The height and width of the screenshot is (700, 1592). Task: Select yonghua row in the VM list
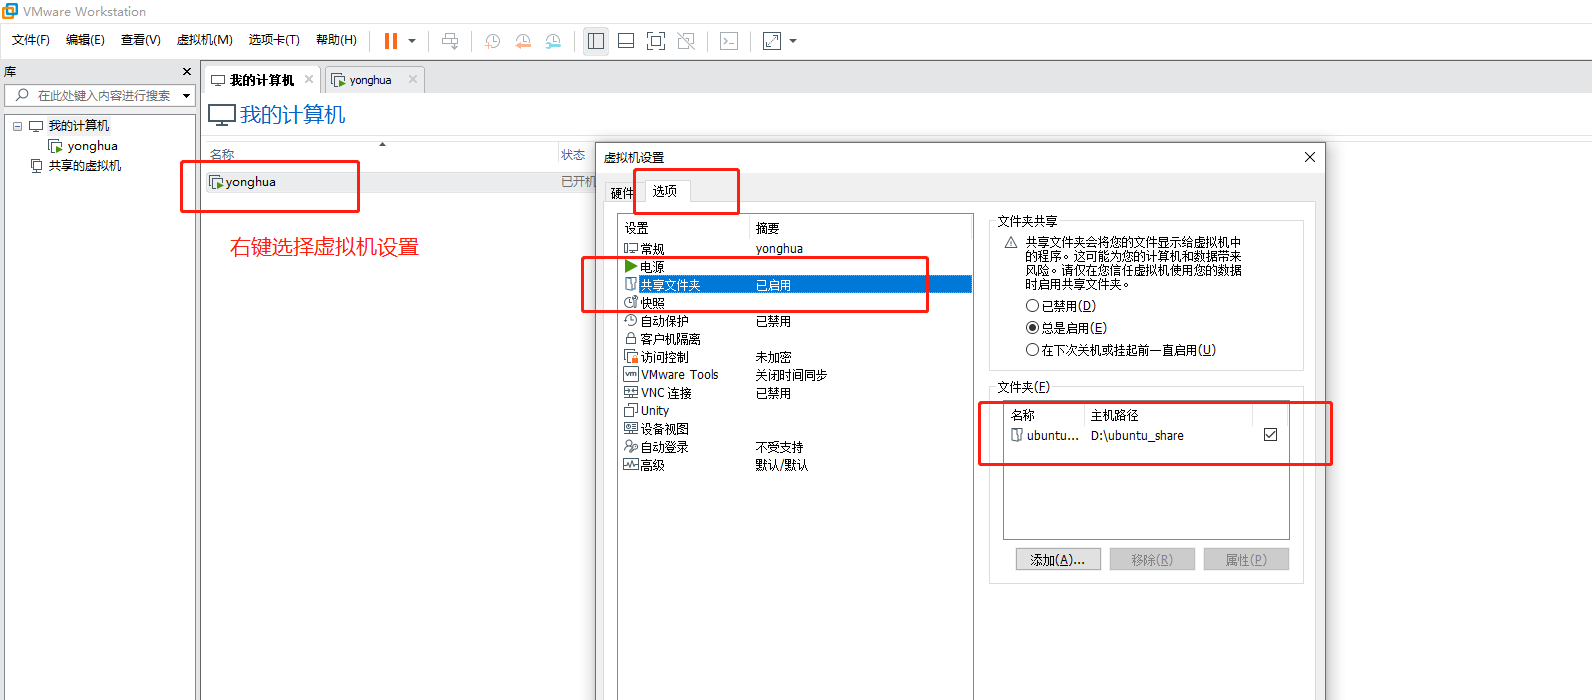400,182
